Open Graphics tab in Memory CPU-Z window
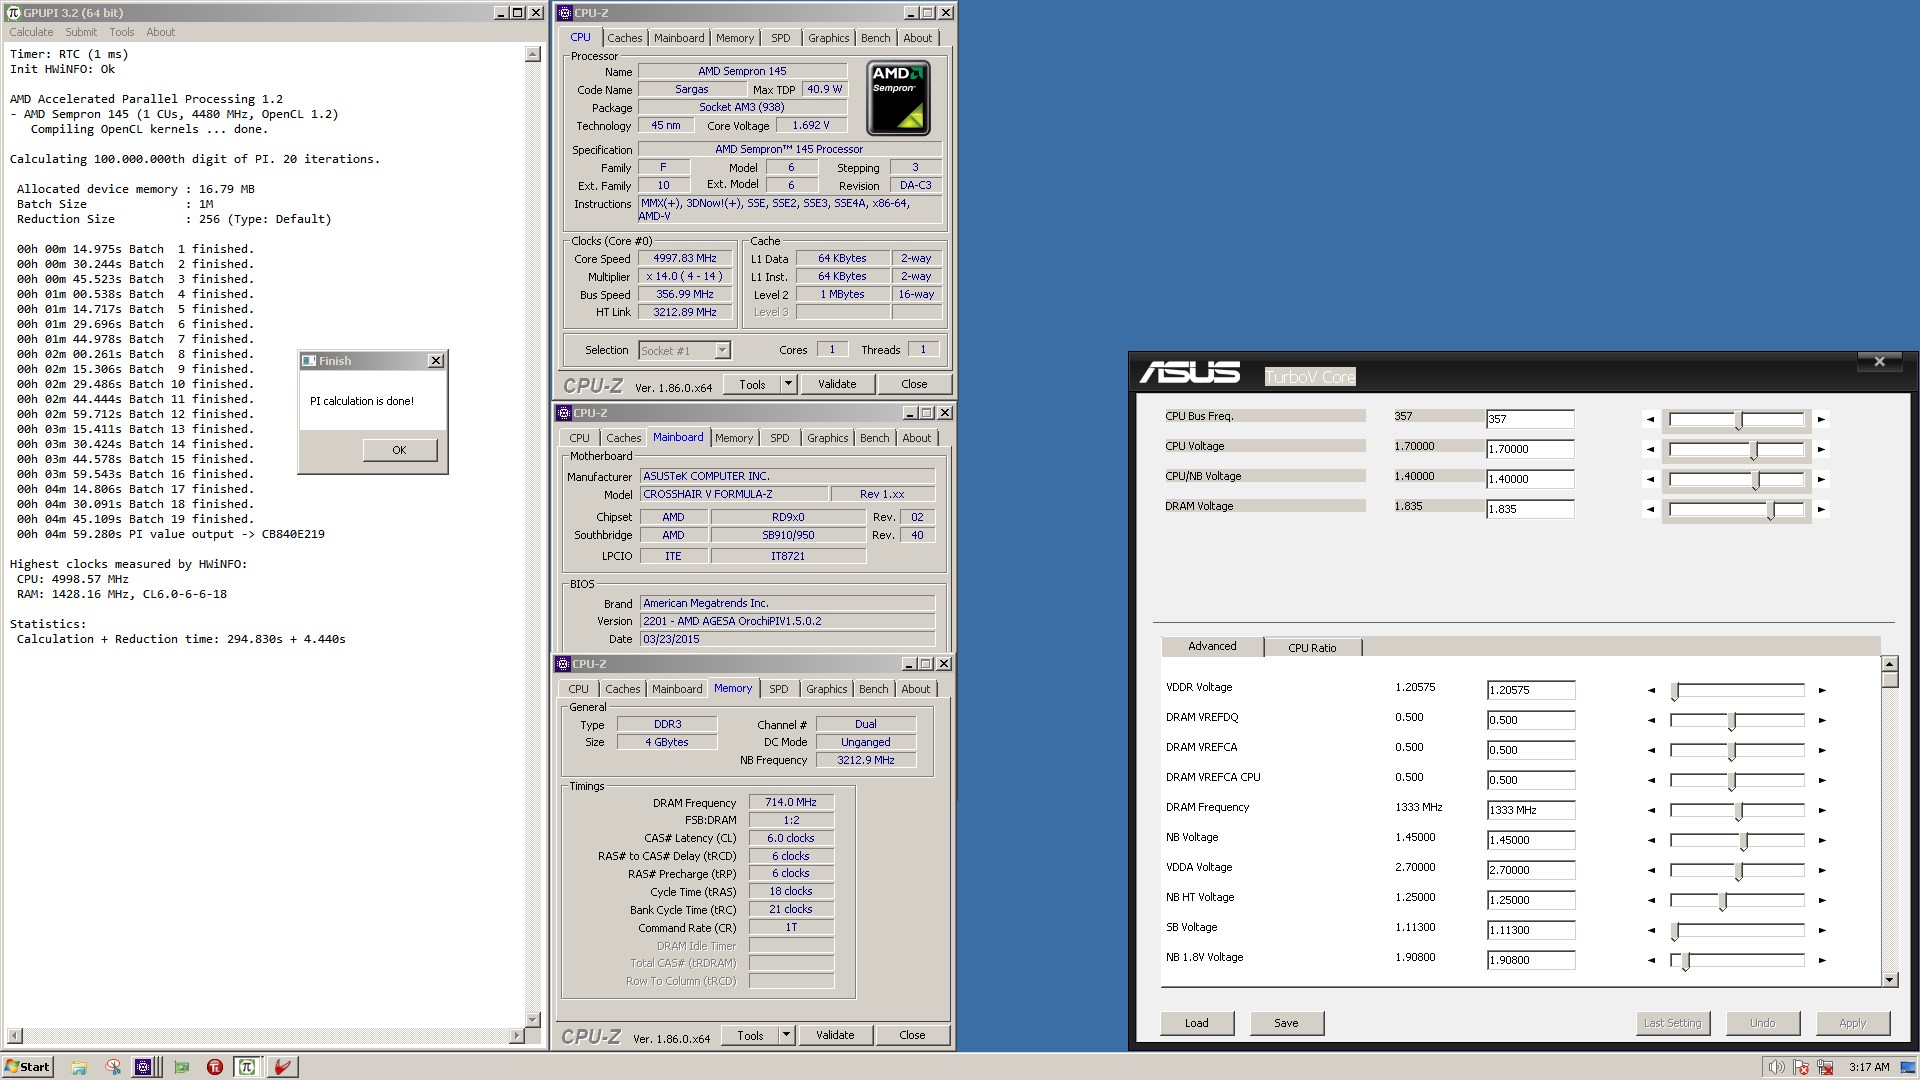Image resolution: width=1920 pixels, height=1080 pixels. pyautogui.click(x=826, y=689)
